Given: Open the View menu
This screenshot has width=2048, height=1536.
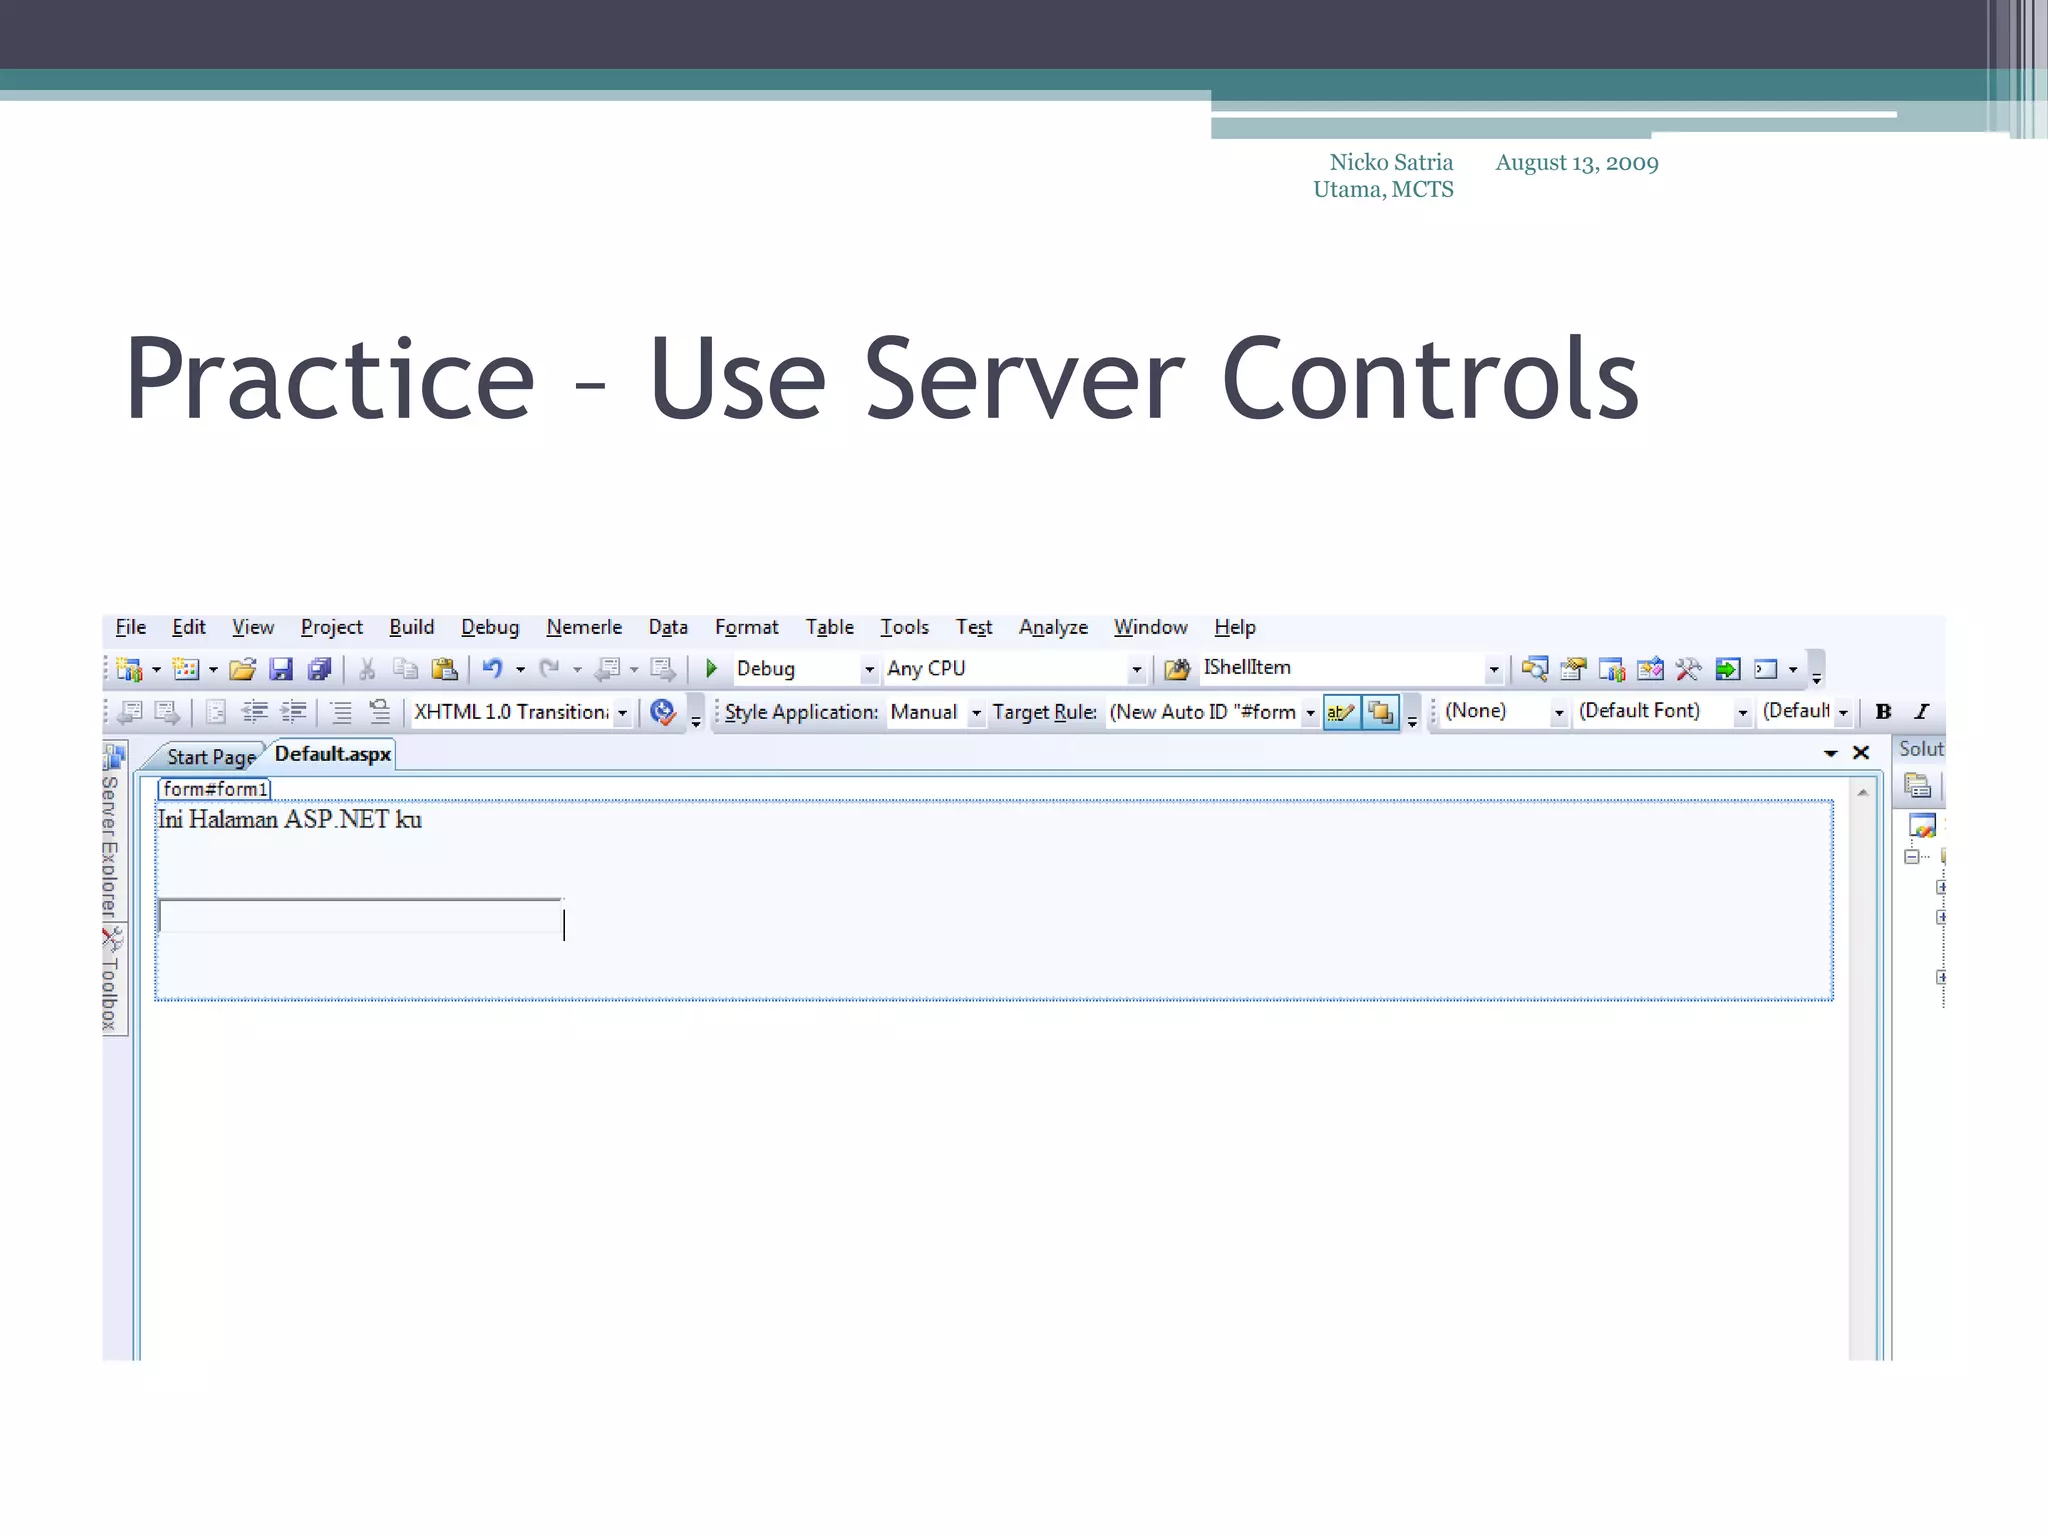Looking at the screenshot, I should (x=253, y=627).
